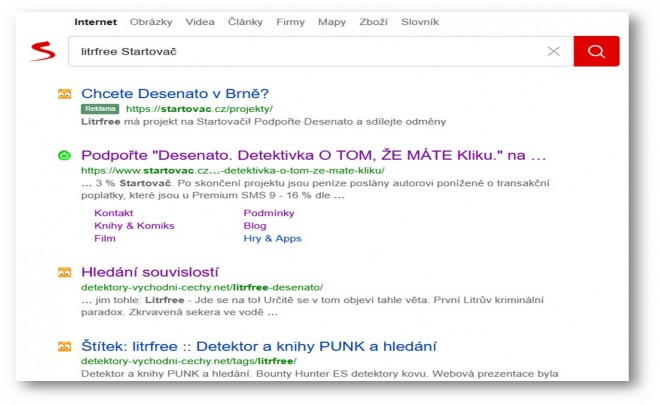Open the startovac.cz/projekty URL link
The image size is (660, 405).
200,109
